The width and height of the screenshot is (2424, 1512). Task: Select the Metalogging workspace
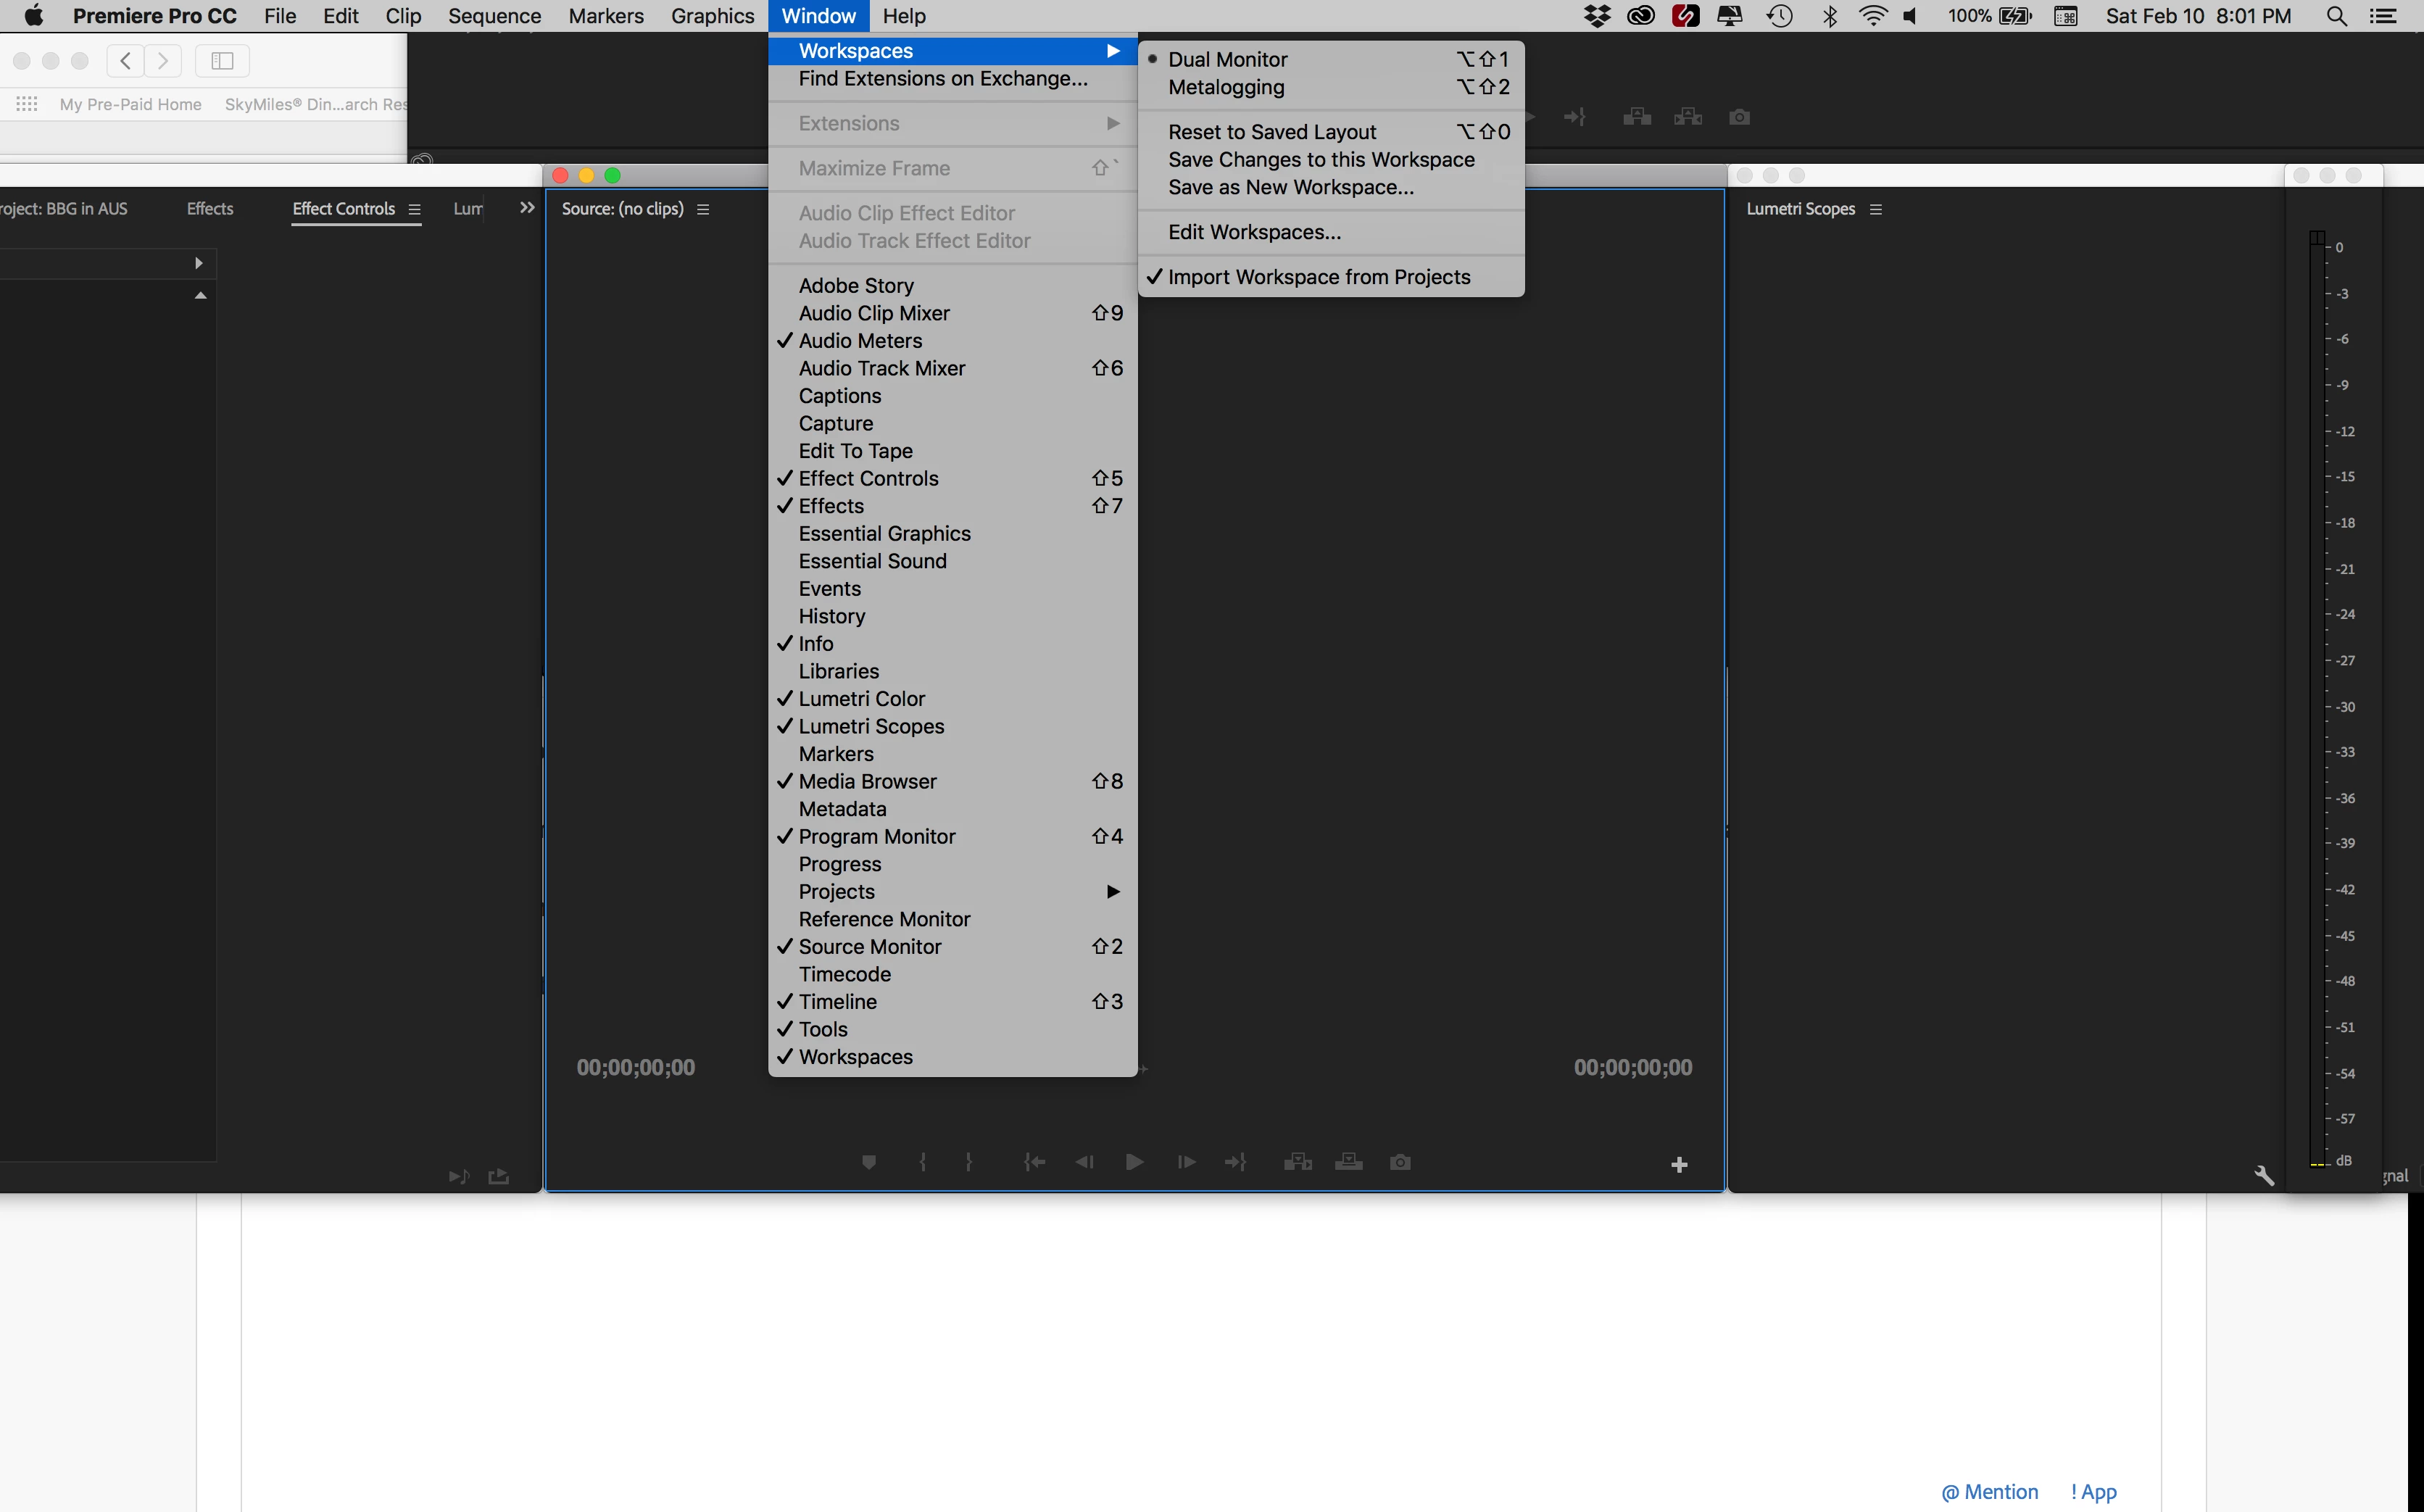(1226, 87)
